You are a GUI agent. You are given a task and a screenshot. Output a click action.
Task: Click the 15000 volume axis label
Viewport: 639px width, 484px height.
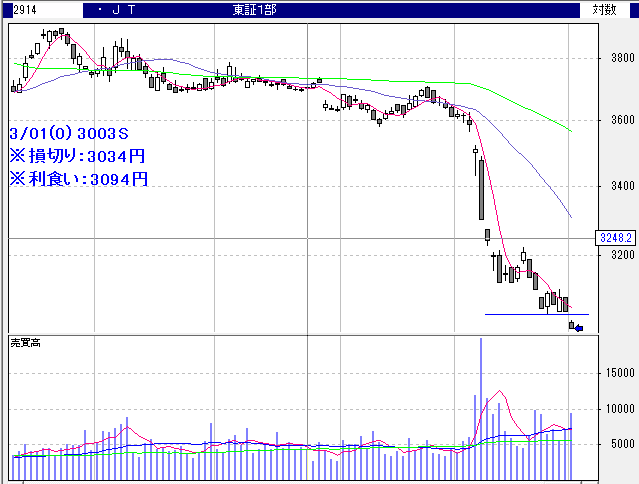618,373
